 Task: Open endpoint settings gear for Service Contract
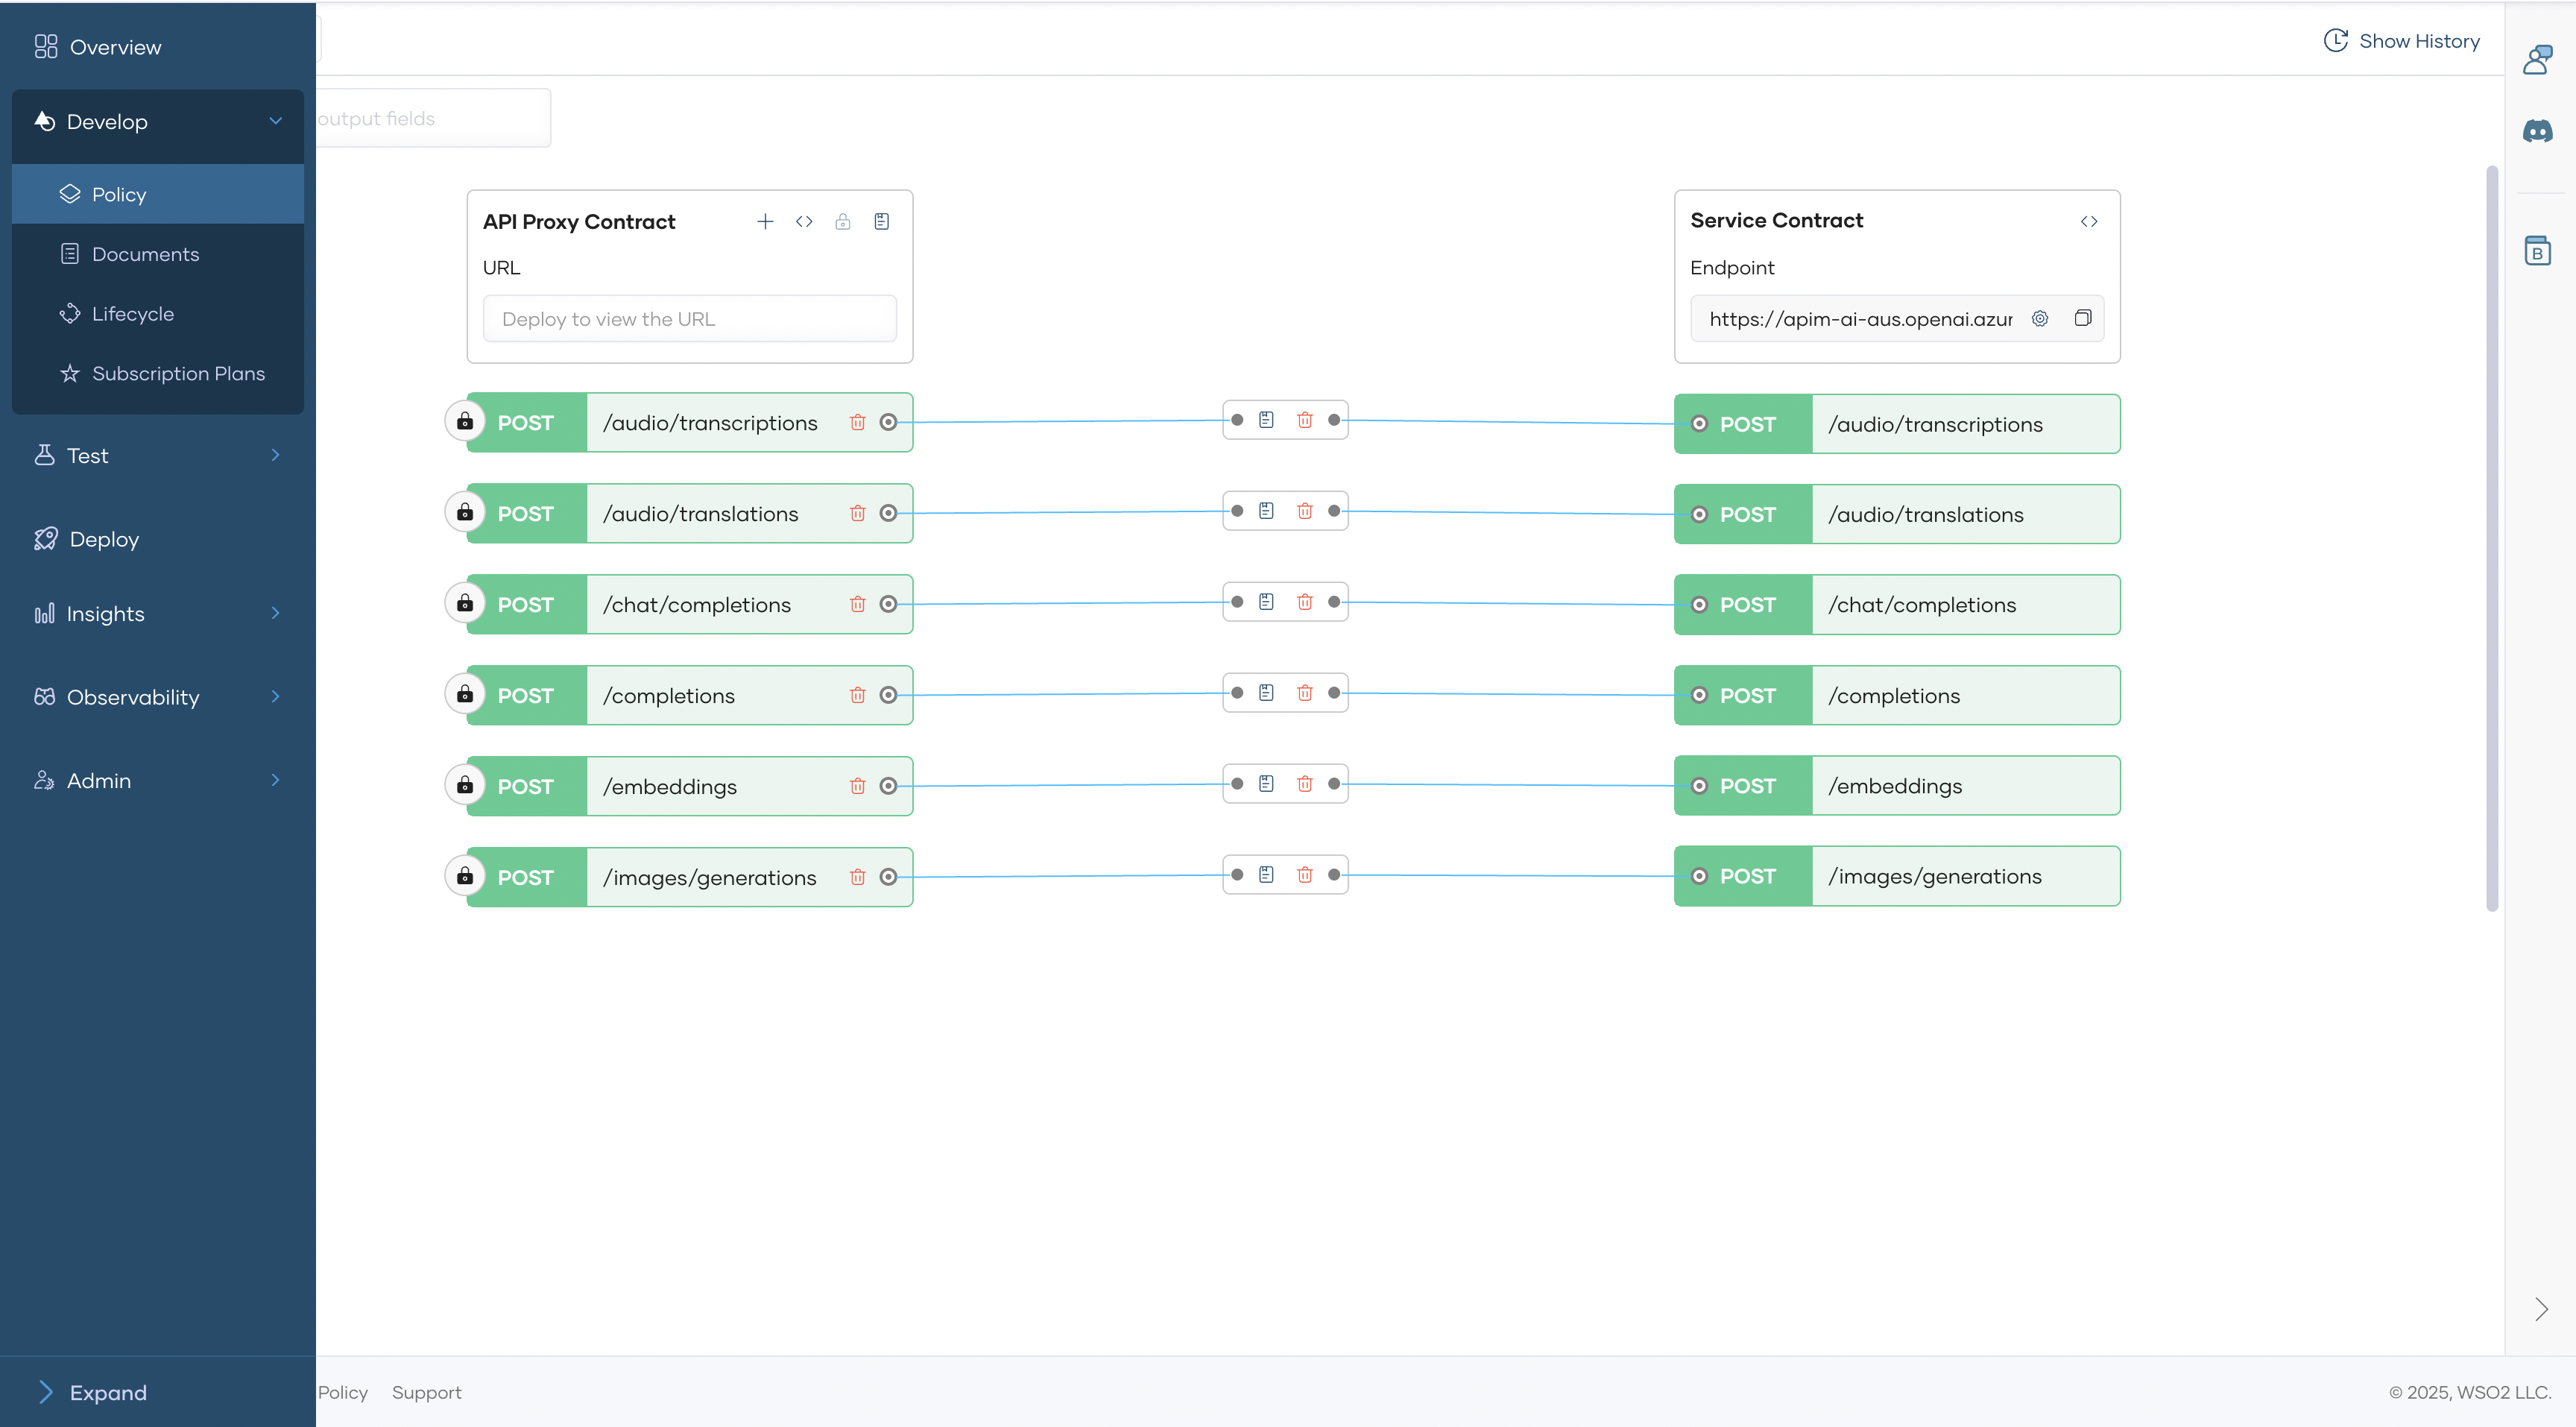coord(2040,318)
